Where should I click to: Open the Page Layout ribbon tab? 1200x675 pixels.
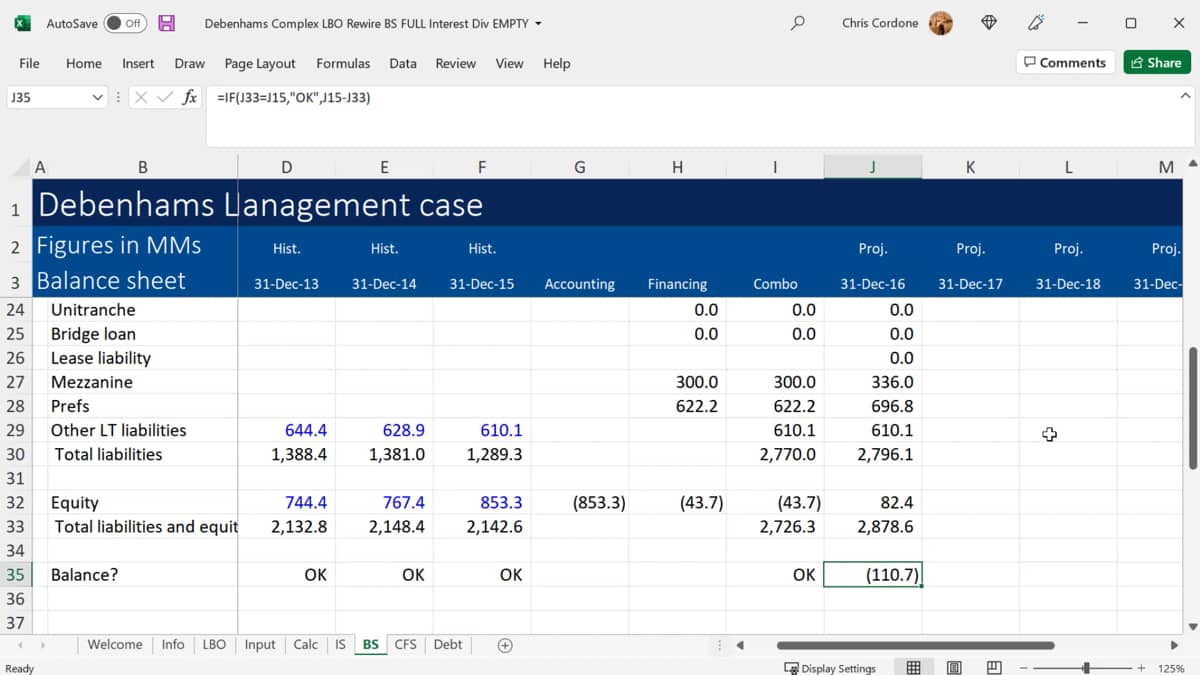pos(260,63)
